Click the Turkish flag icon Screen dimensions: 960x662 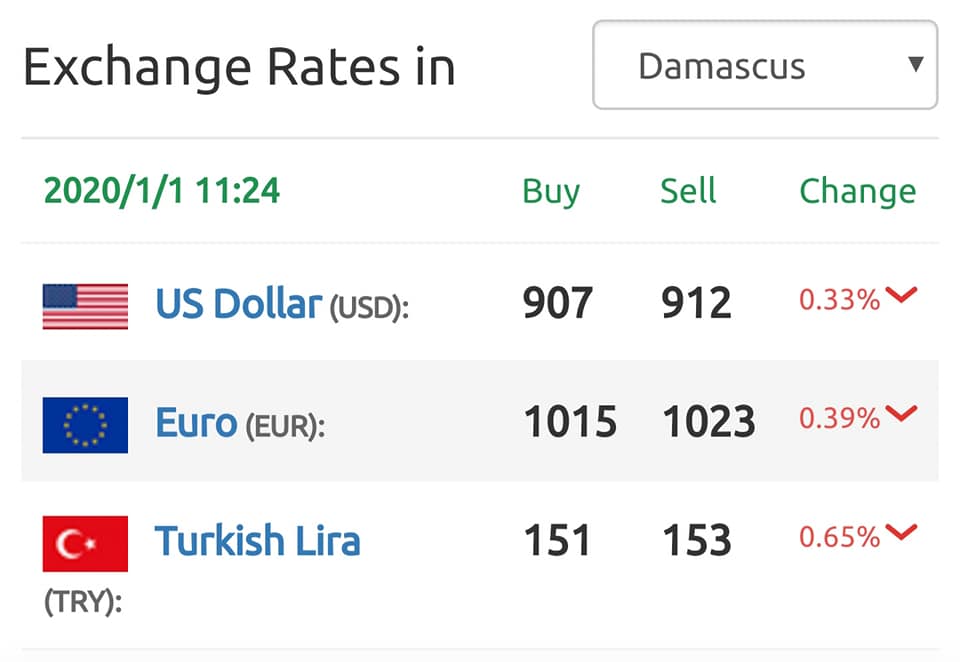[x=85, y=543]
